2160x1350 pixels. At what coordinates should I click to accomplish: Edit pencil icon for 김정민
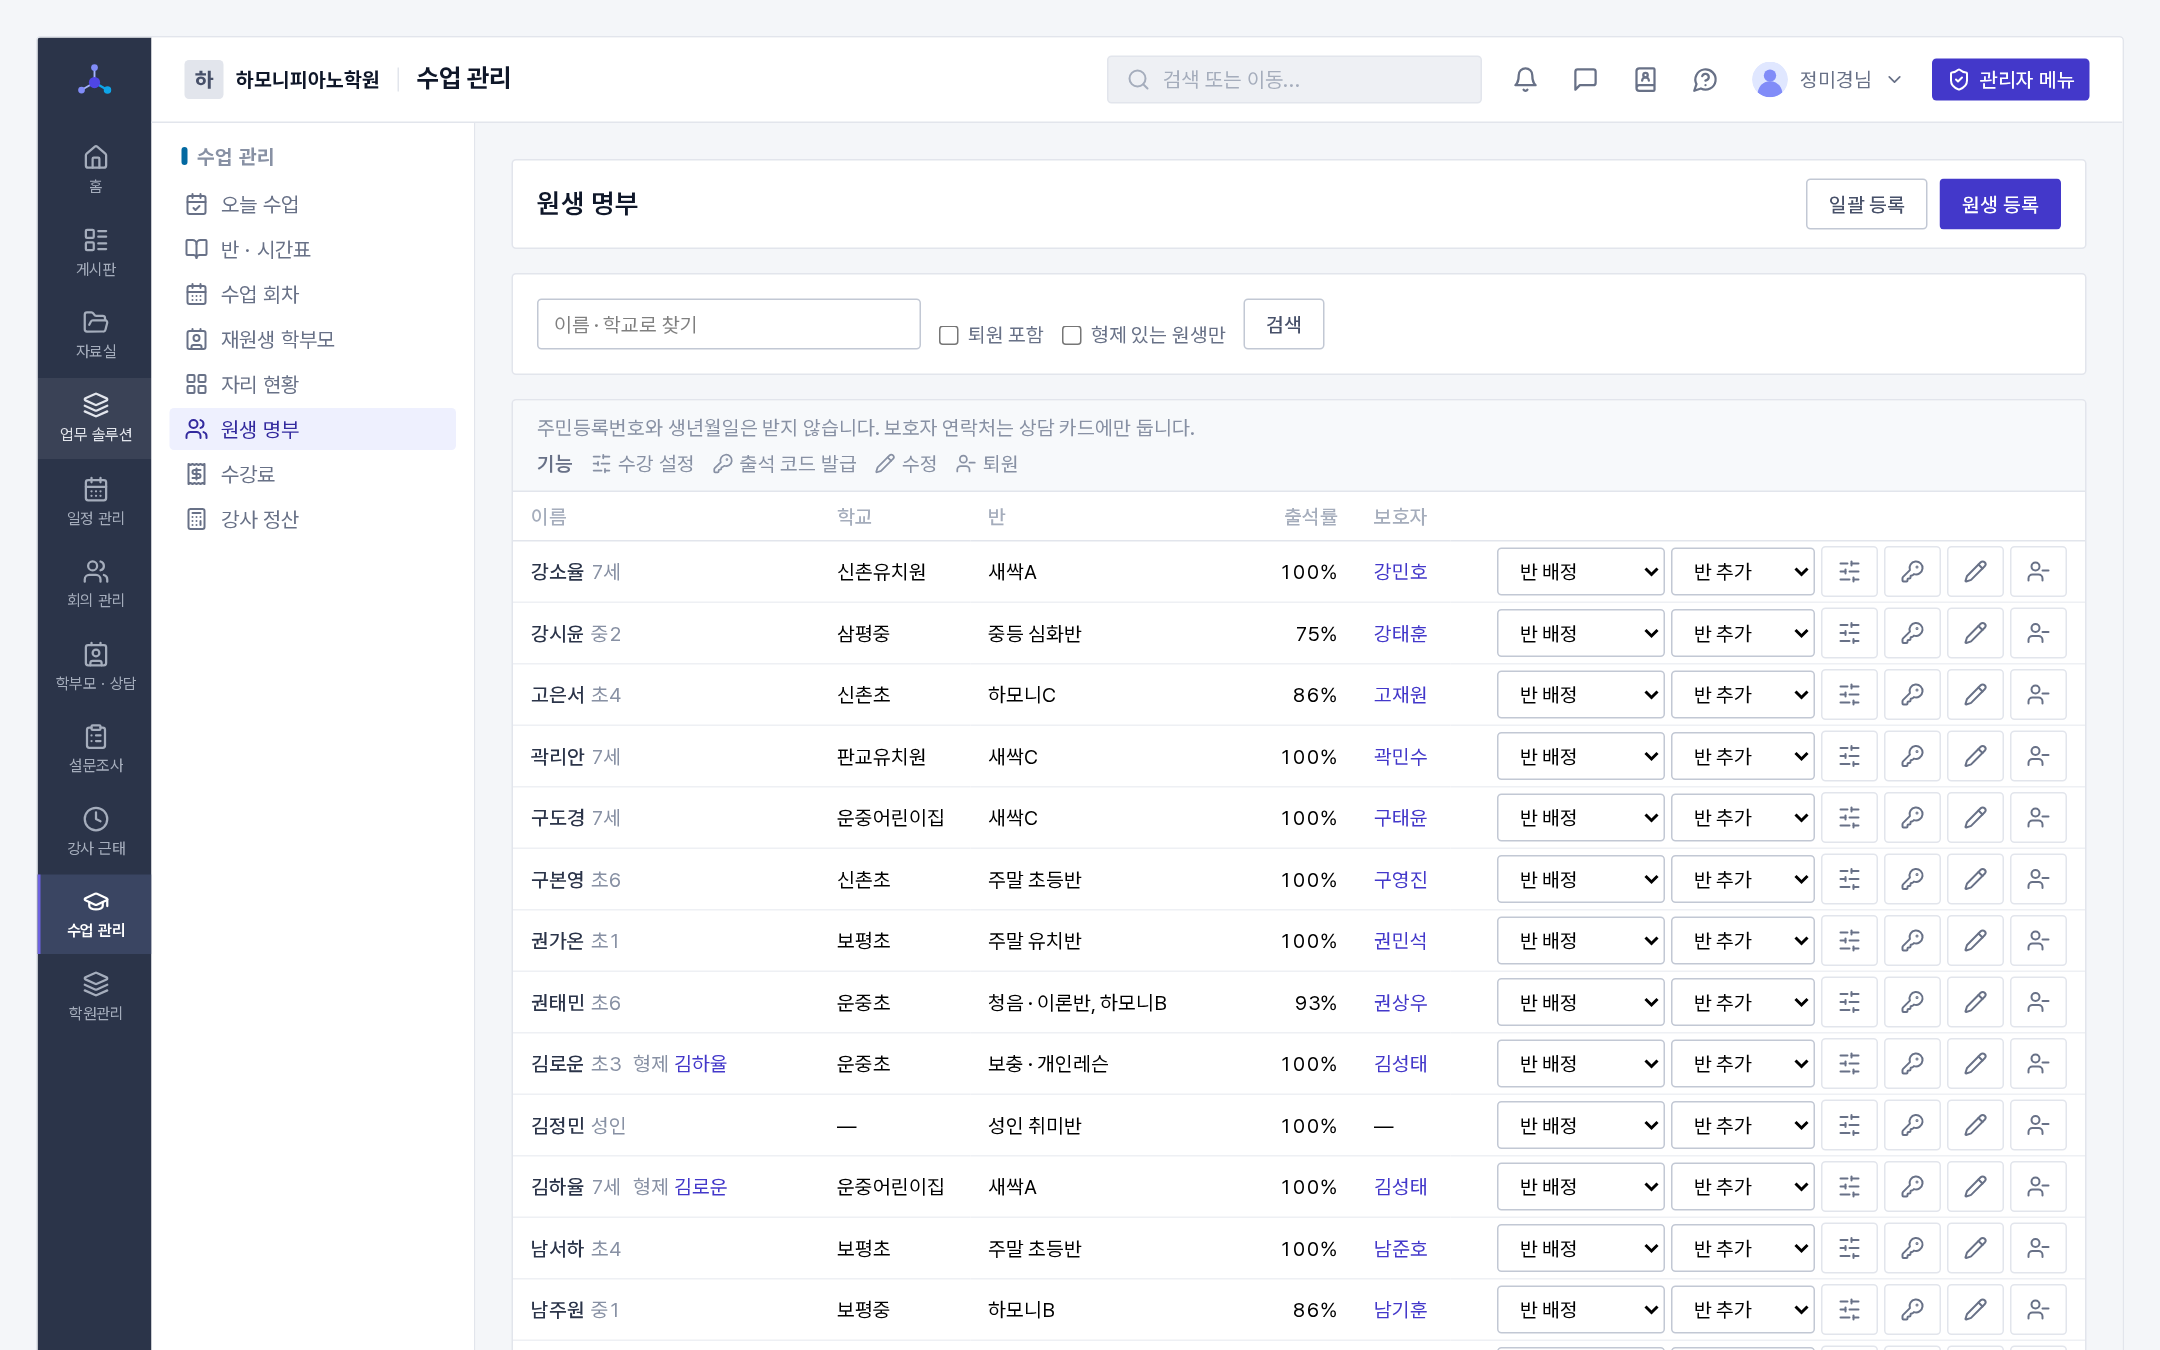click(1975, 1126)
